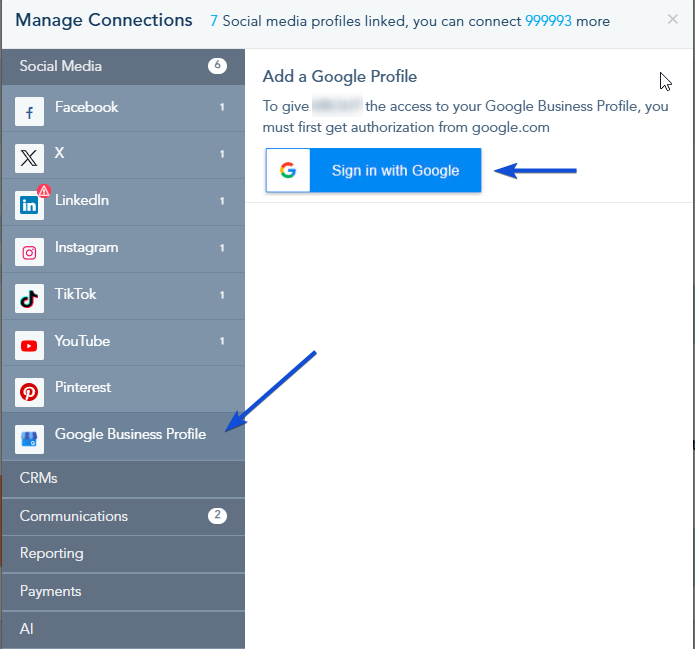The image size is (695, 649).
Task: Click the LinkedIn warning alert badge
Action: pyautogui.click(x=44, y=191)
